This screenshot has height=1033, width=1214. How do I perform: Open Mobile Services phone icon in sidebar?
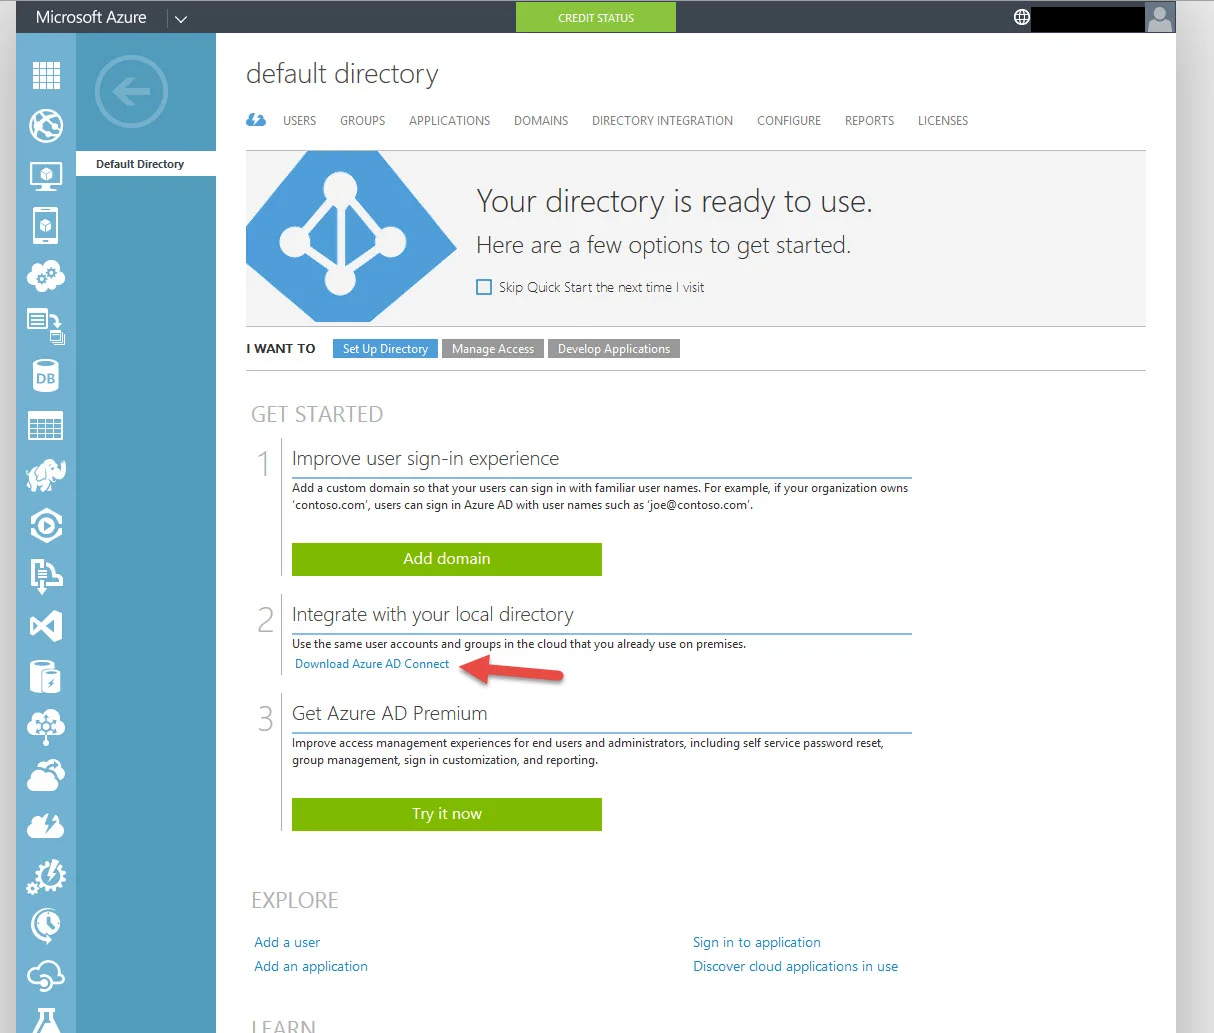(46, 226)
